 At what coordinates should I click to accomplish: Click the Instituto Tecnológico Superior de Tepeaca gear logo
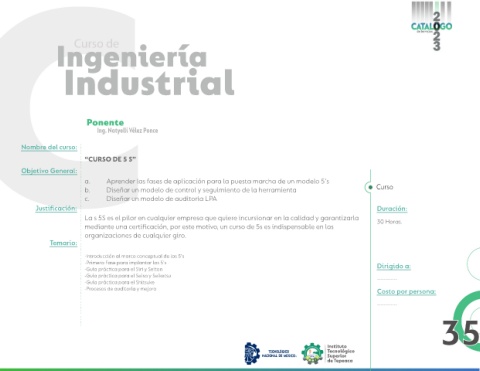pyautogui.click(x=312, y=354)
